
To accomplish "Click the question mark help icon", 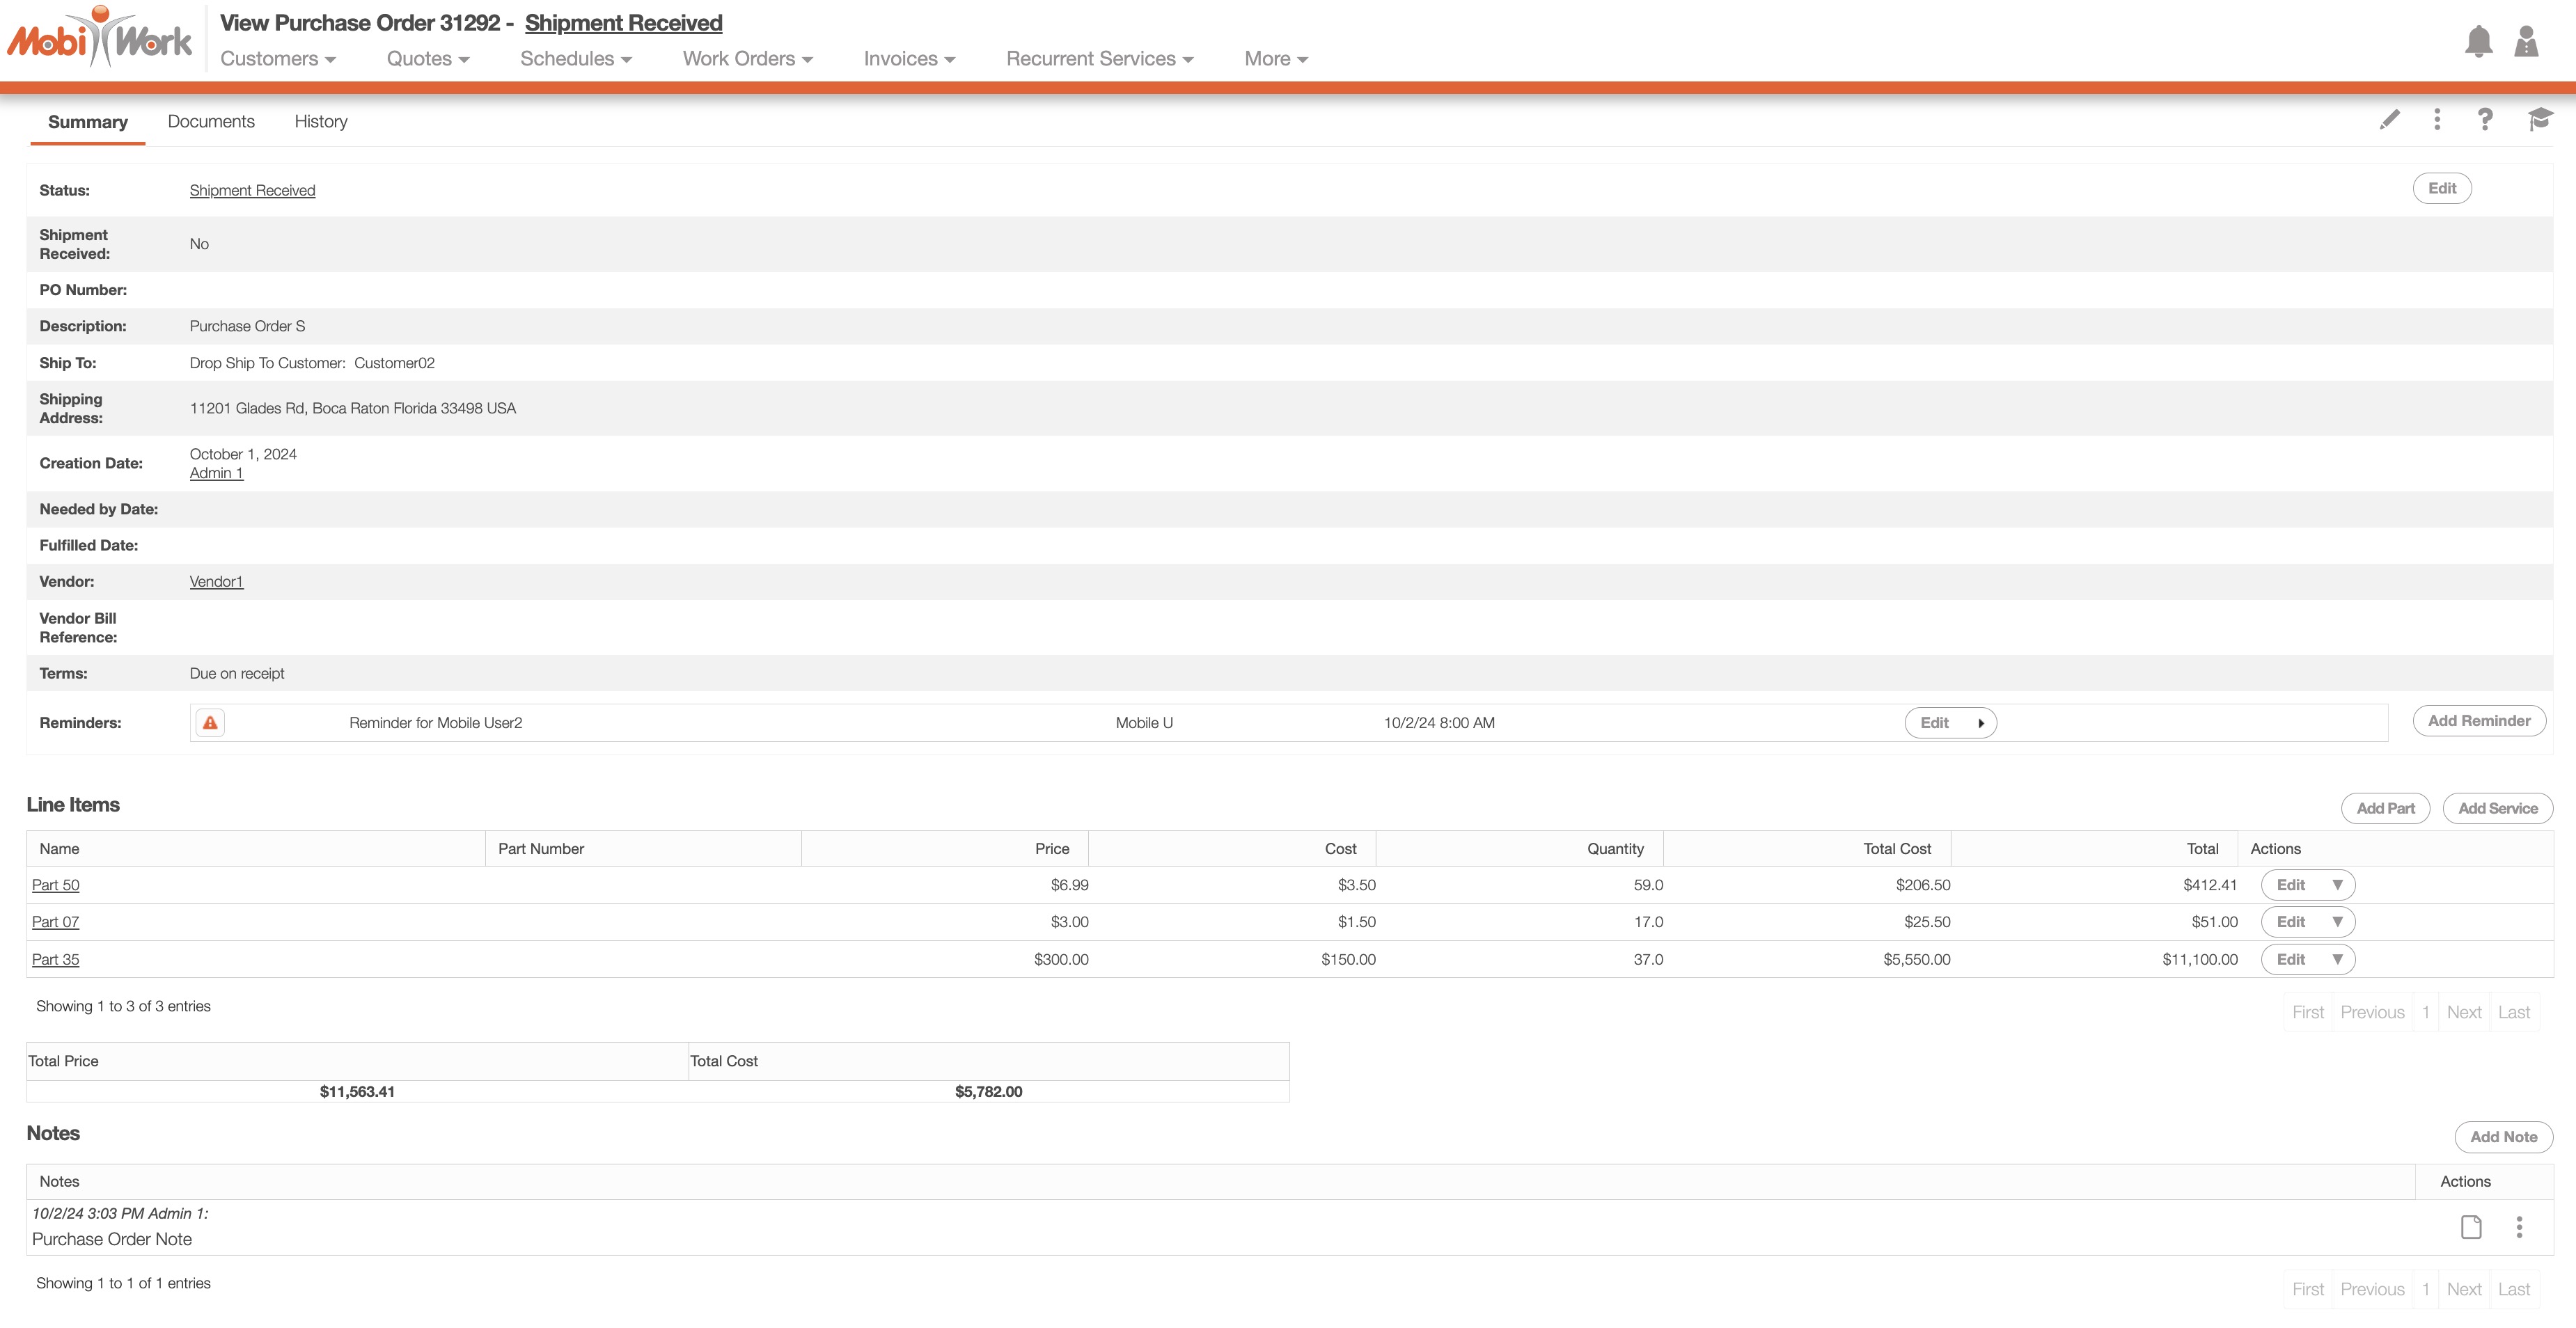I will pos(2485,120).
